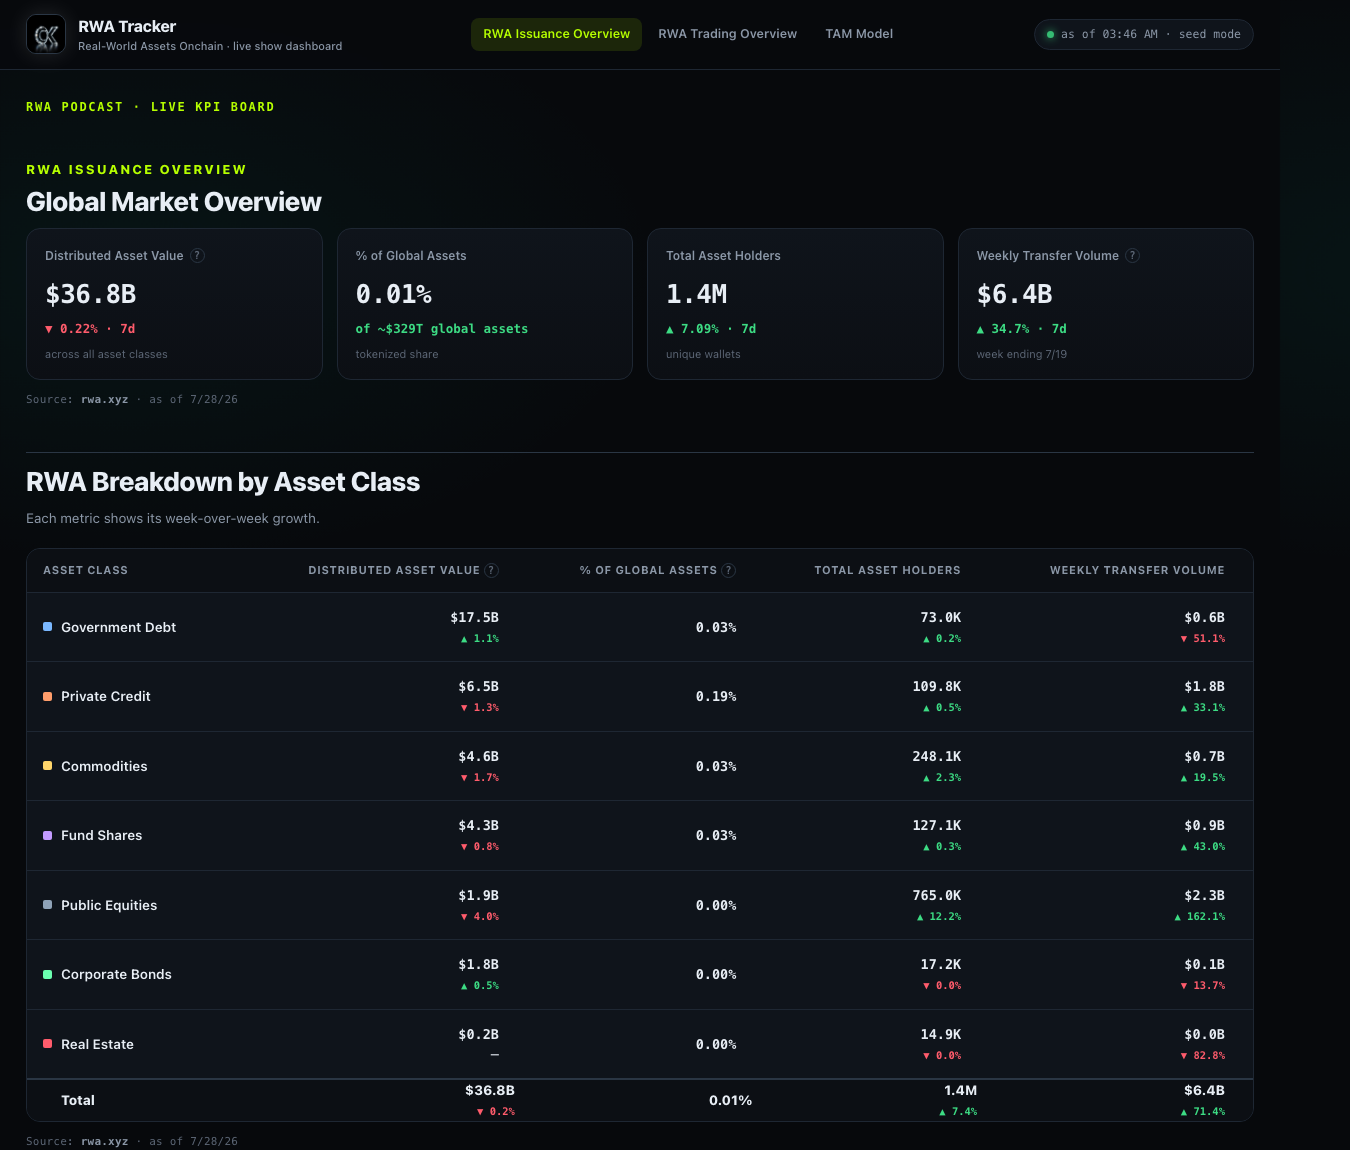Select the Commodities row label
The width and height of the screenshot is (1350, 1150).
104,766
